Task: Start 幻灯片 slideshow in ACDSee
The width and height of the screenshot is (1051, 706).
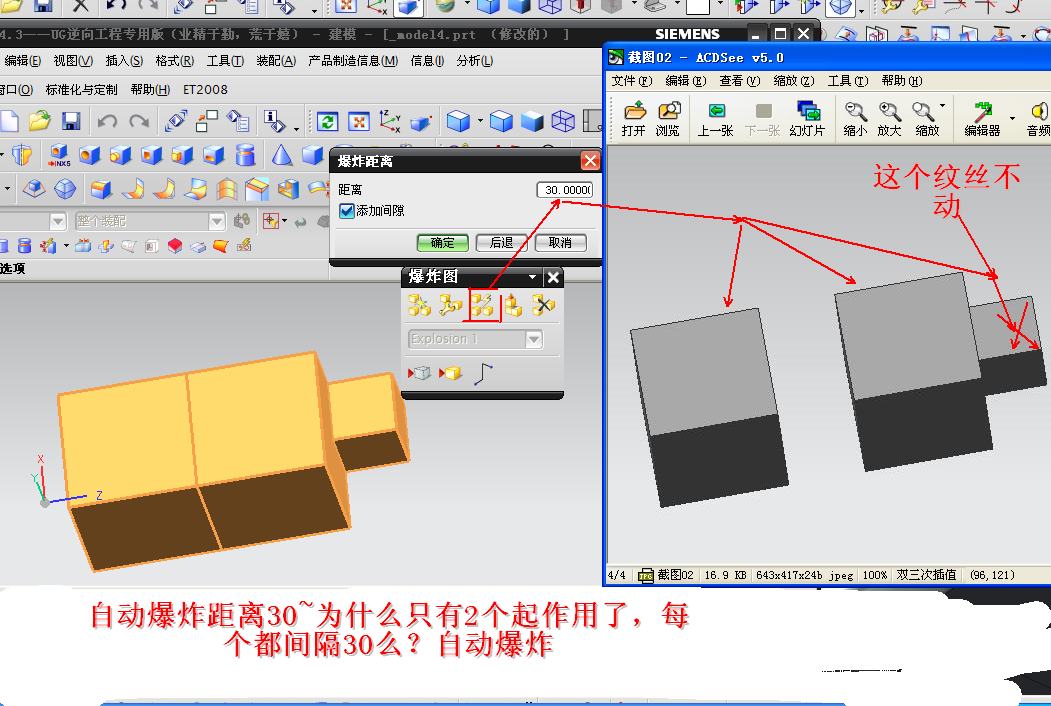Action: [807, 119]
